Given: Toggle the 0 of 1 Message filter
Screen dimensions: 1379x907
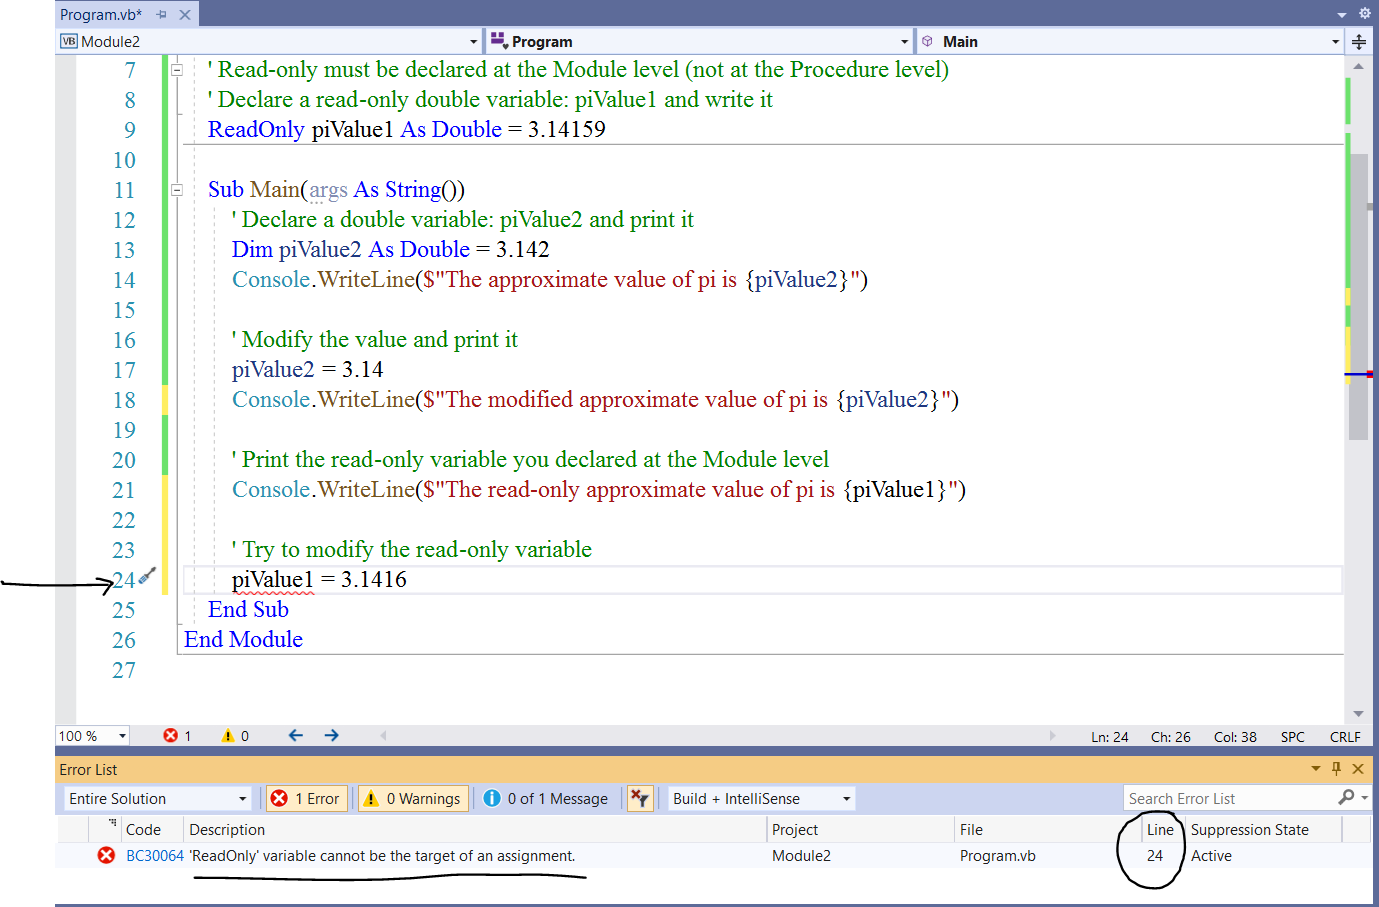Looking at the screenshot, I should point(545,798).
